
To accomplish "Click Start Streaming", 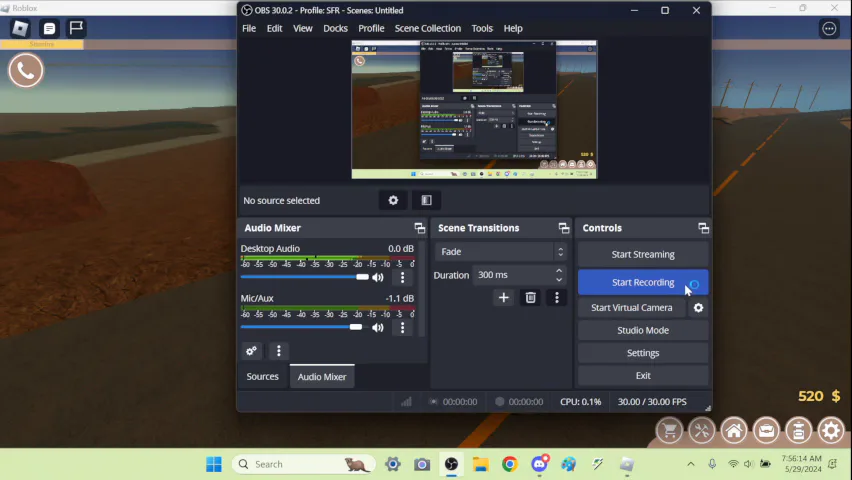I will (x=643, y=254).
